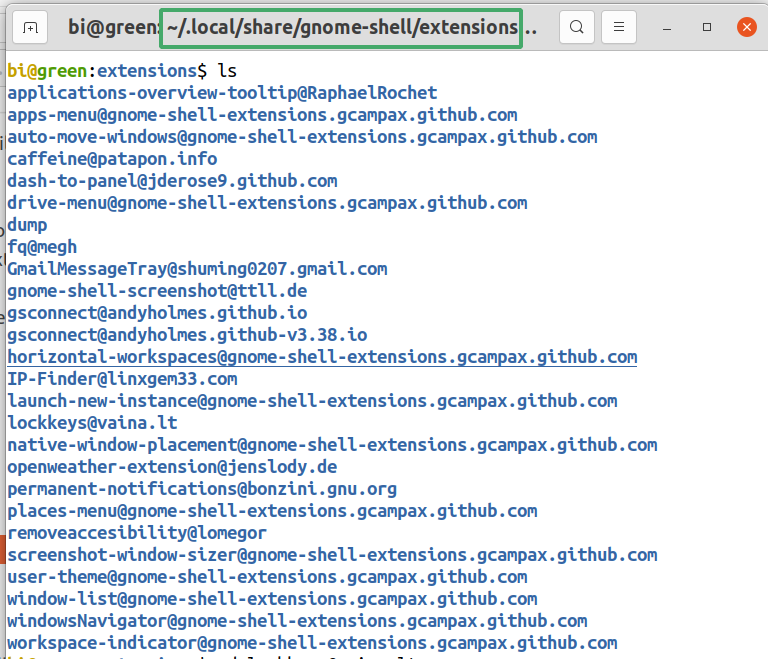The width and height of the screenshot is (768, 659).
Task: Click the gsconnect@andyholmes.github-v3.38.io entry
Action: [x=186, y=335]
